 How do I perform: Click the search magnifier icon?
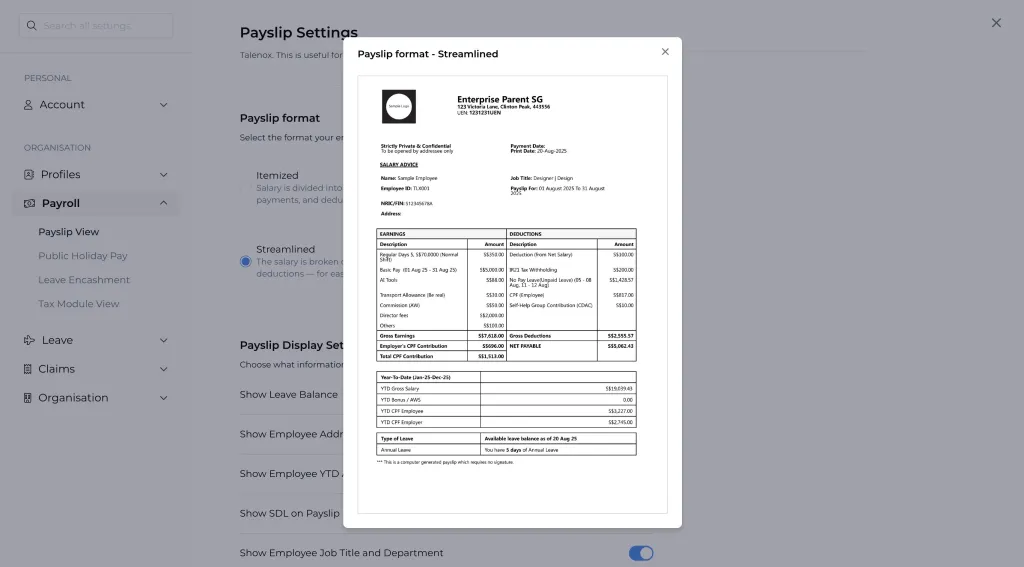click(x=31, y=26)
